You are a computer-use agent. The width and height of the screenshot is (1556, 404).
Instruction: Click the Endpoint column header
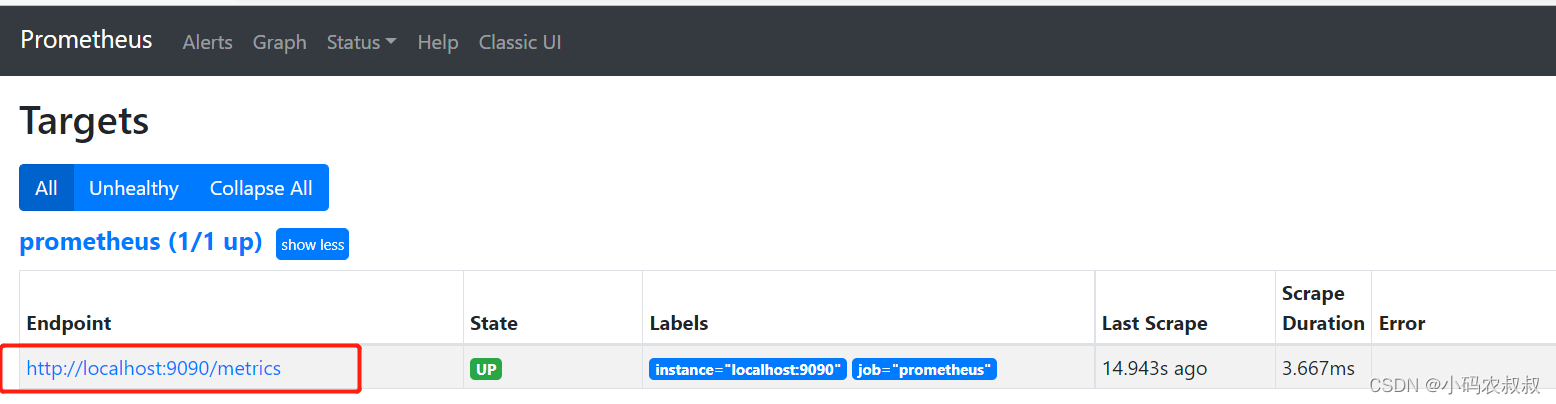click(69, 323)
